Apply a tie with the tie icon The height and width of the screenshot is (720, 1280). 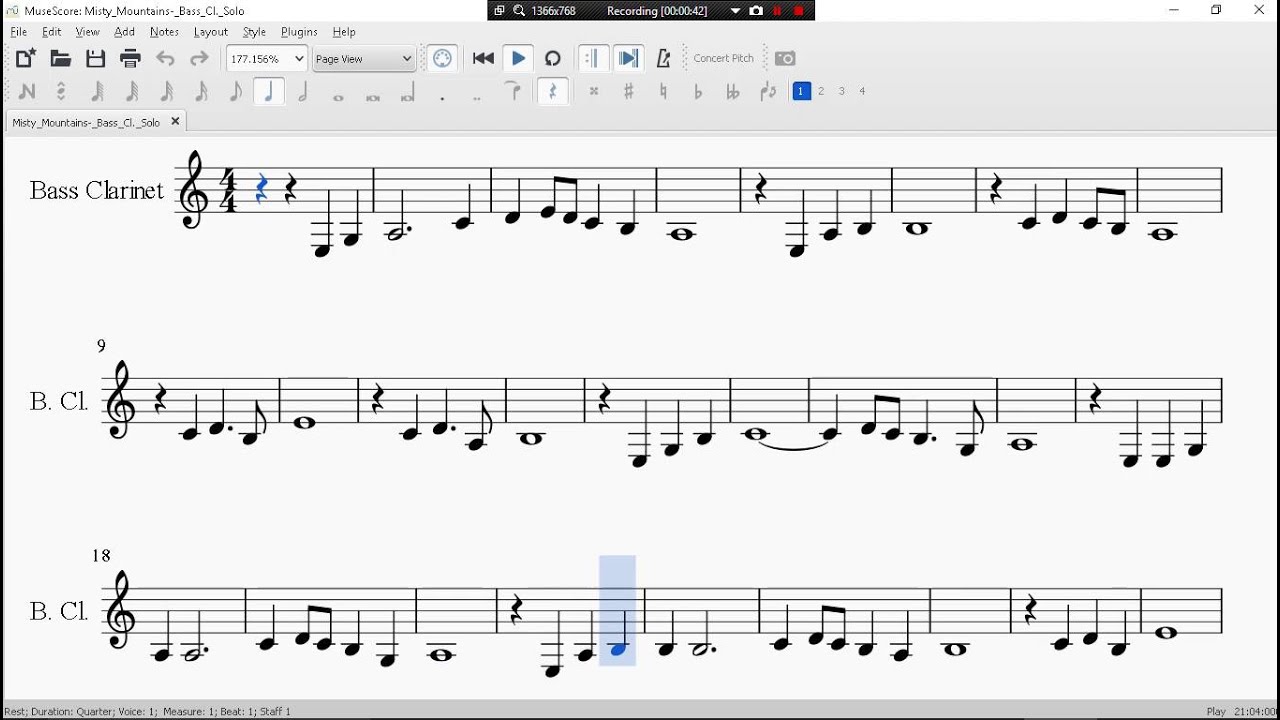click(514, 91)
